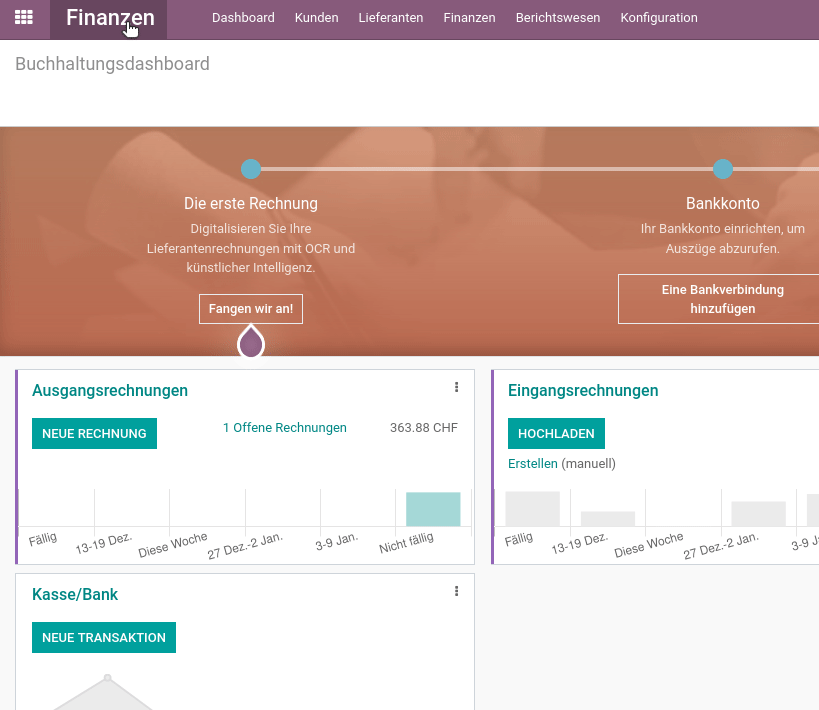This screenshot has height=710, width=819.
Task: Open the Dashboard menu
Action: [243, 18]
